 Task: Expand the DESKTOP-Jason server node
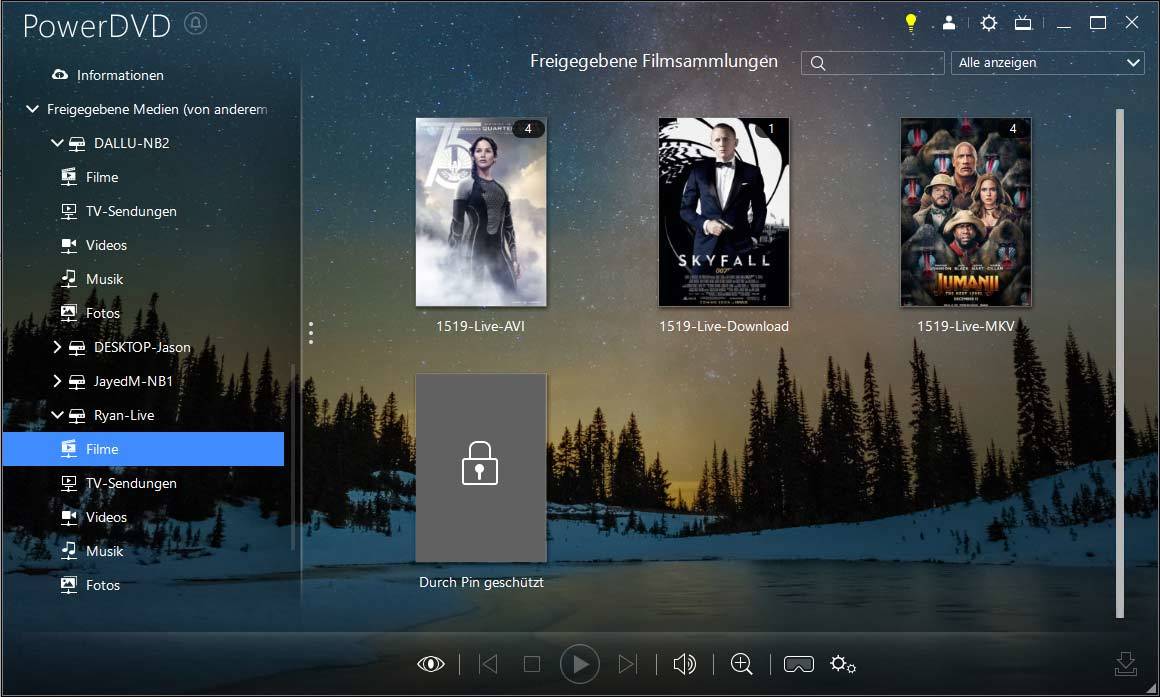point(57,347)
